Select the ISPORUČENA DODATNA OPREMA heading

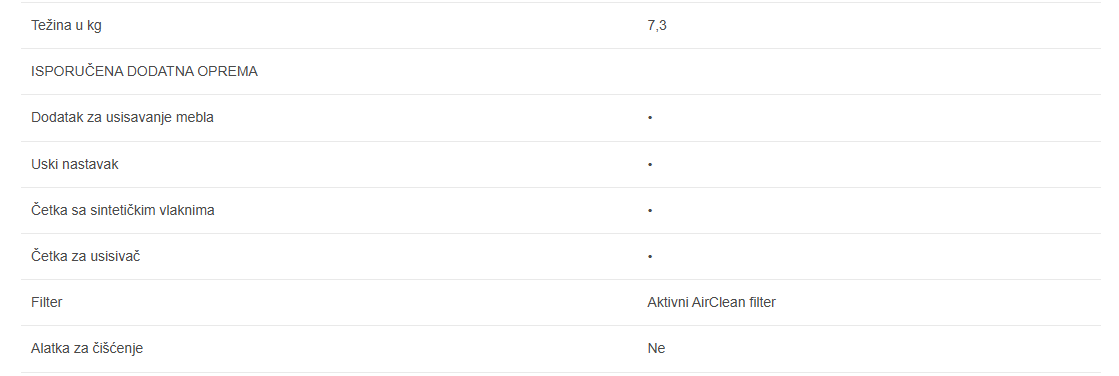coord(144,72)
